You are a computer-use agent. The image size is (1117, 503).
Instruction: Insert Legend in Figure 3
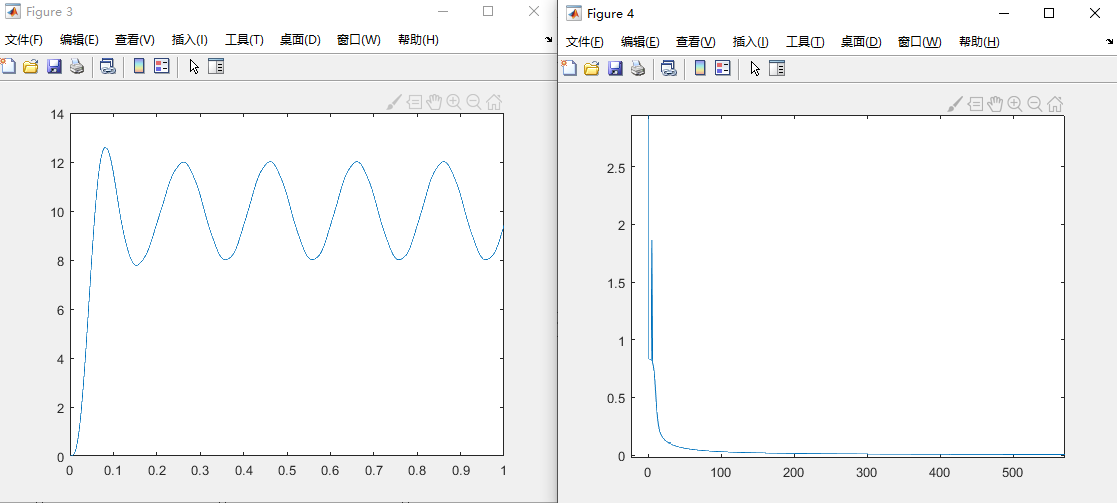[162, 67]
